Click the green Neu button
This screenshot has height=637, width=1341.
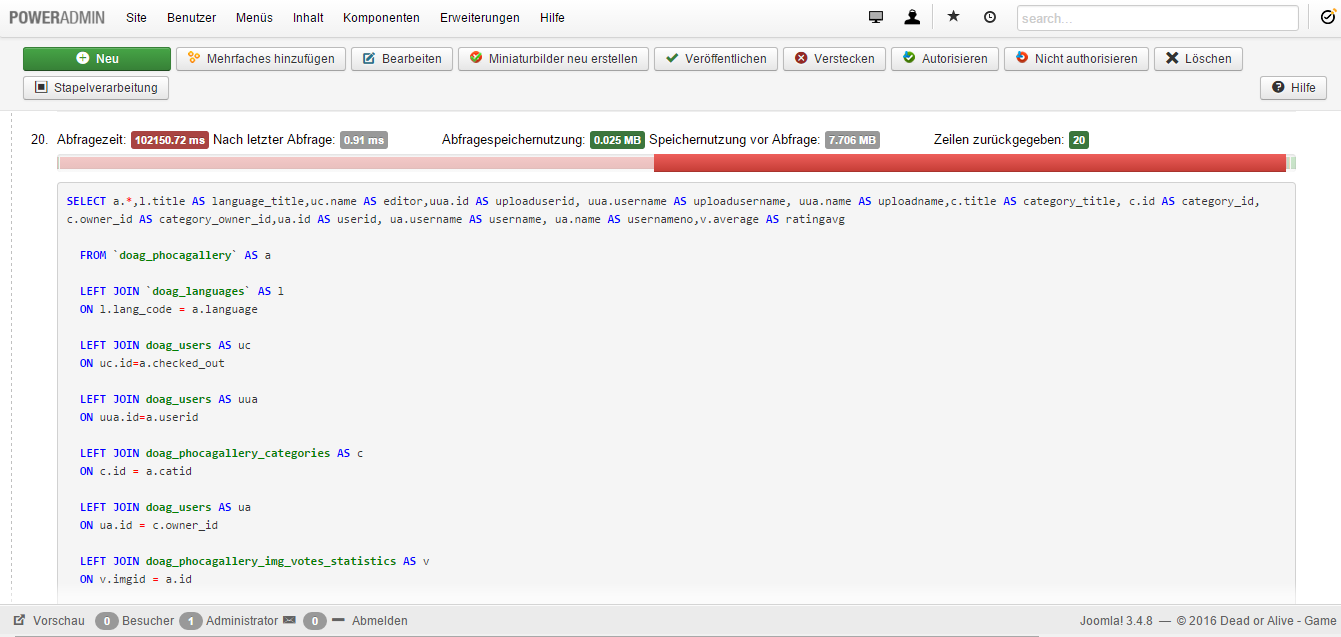pyautogui.click(x=97, y=59)
